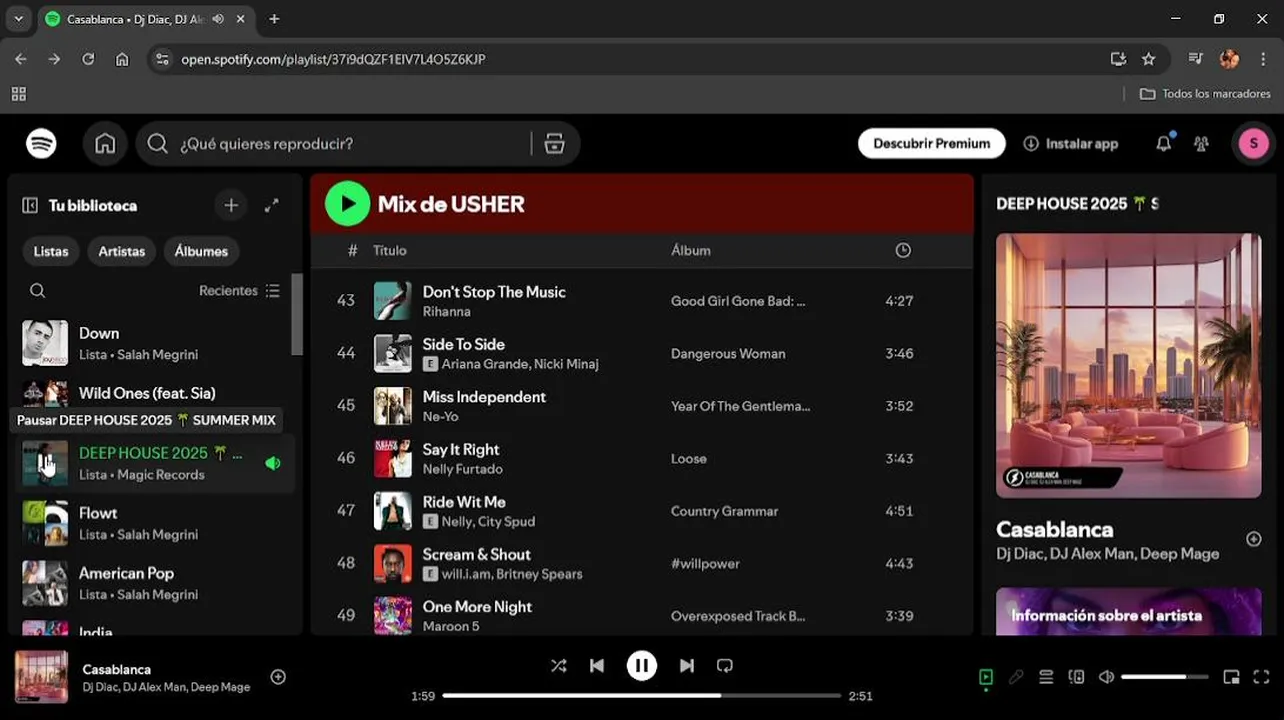Image resolution: width=1284 pixels, height=720 pixels.
Task: Open Información sobre el artista card
Action: [x=1128, y=611]
